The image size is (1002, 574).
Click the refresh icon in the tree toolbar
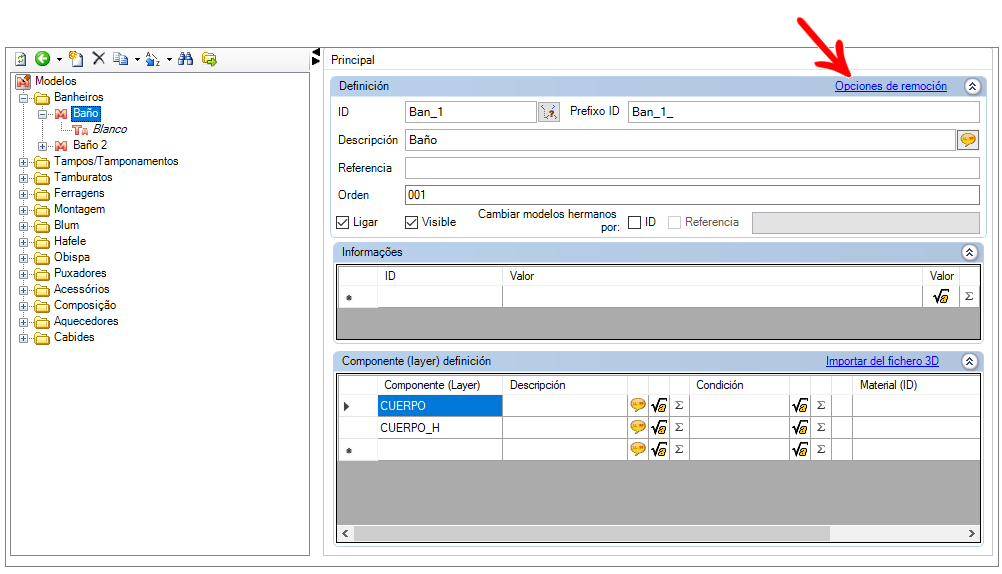coord(20,59)
